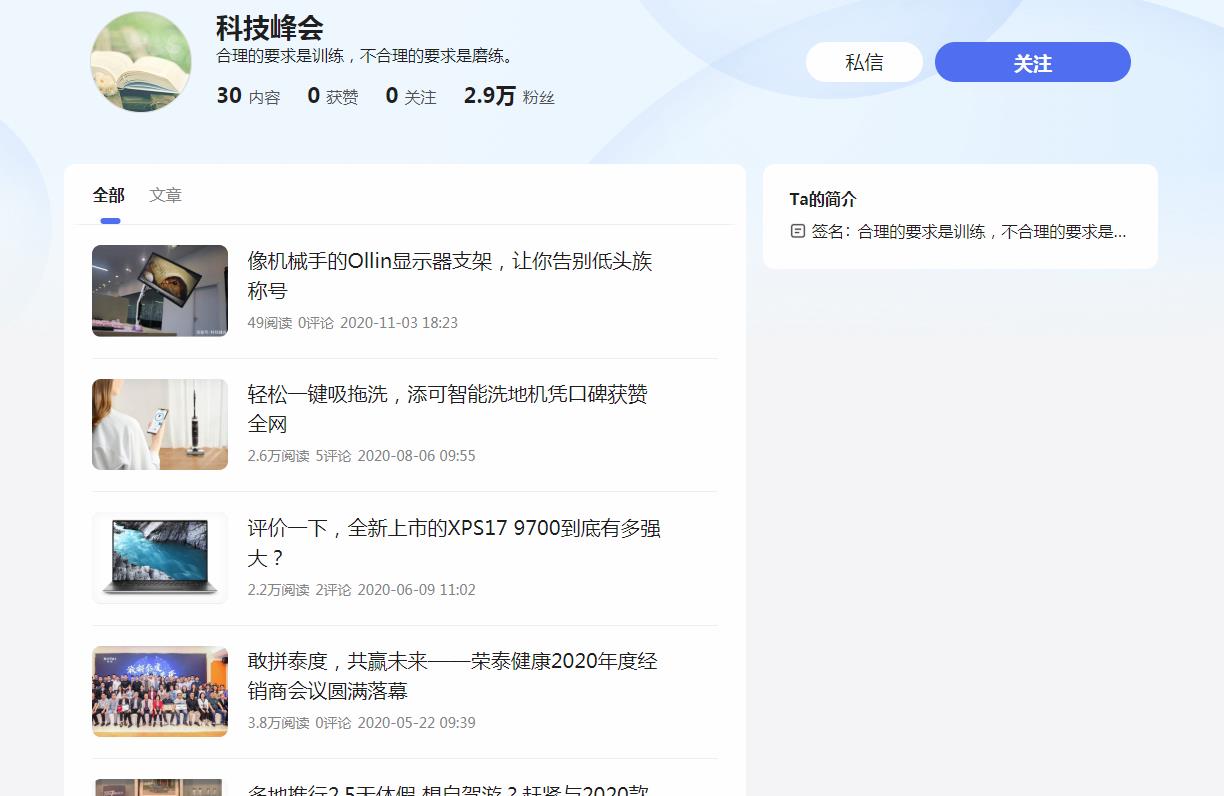
Task: Click the 科技峰会 profile name
Action: [269, 27]
